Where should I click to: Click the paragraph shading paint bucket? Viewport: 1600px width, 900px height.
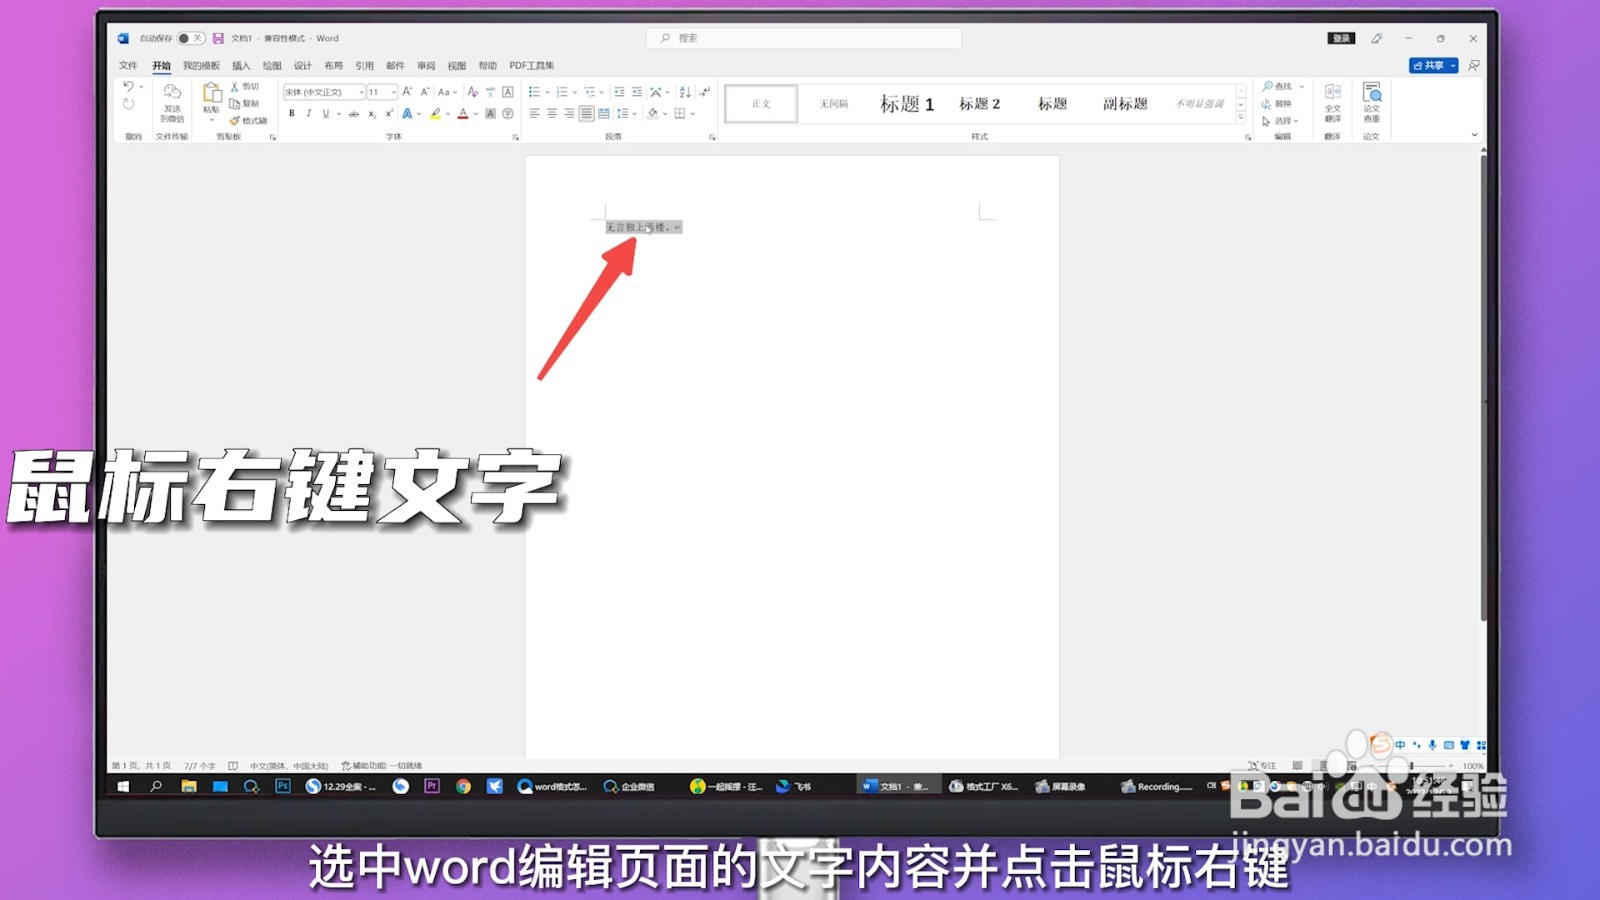[653, 114]
